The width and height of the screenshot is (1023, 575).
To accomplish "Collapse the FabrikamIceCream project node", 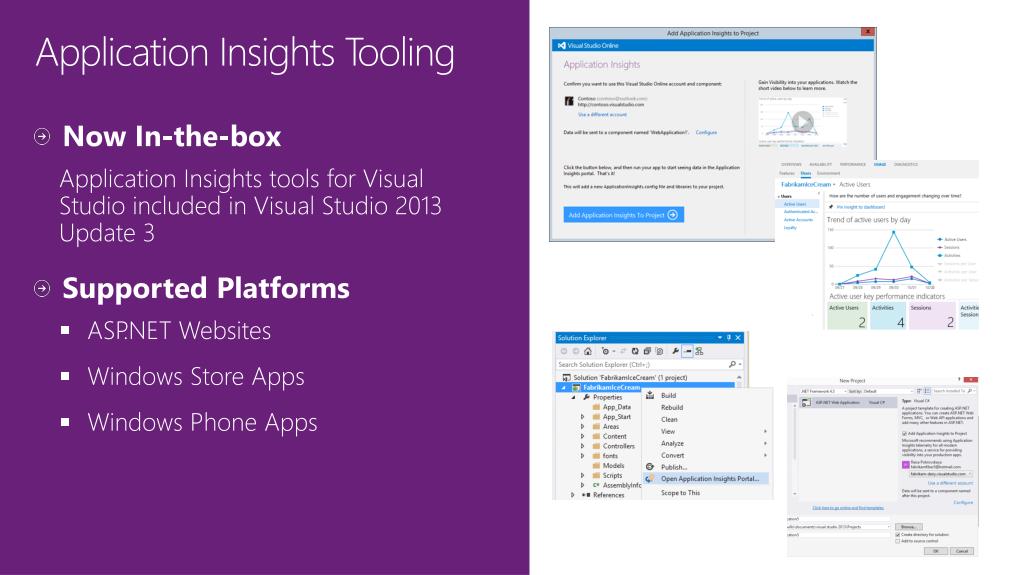I will pyautogui.click(x=564, y=388).
